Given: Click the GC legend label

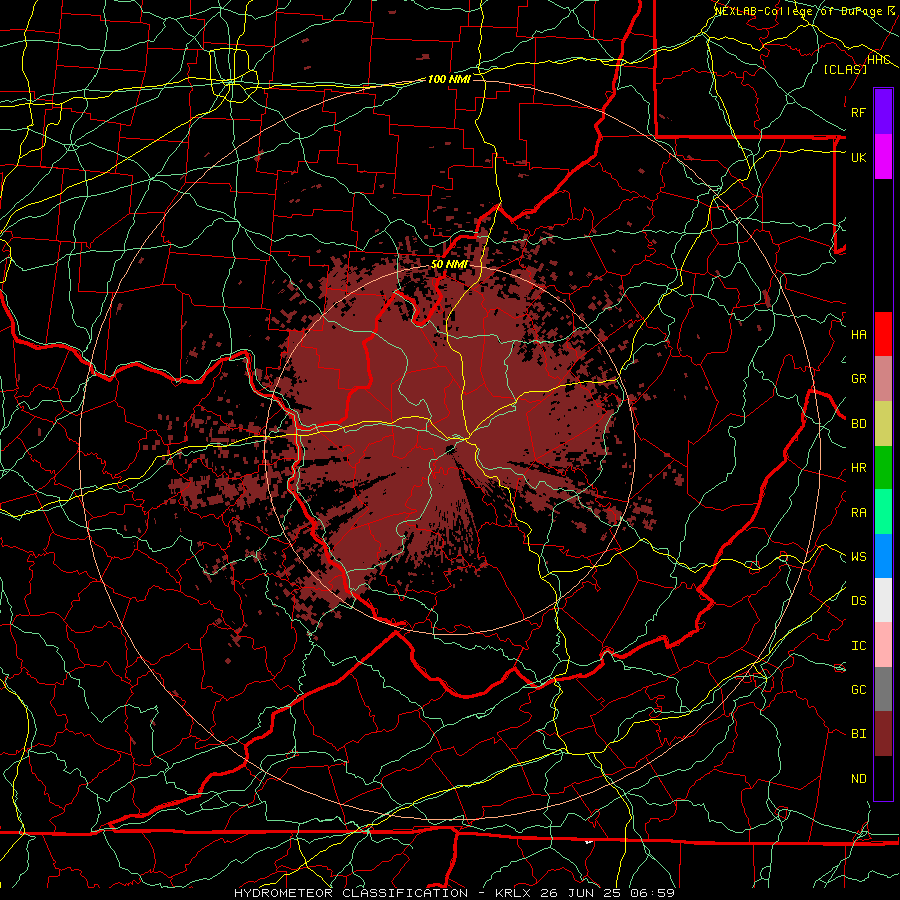Looking at the screenshot, I should (x=858, y=690).
